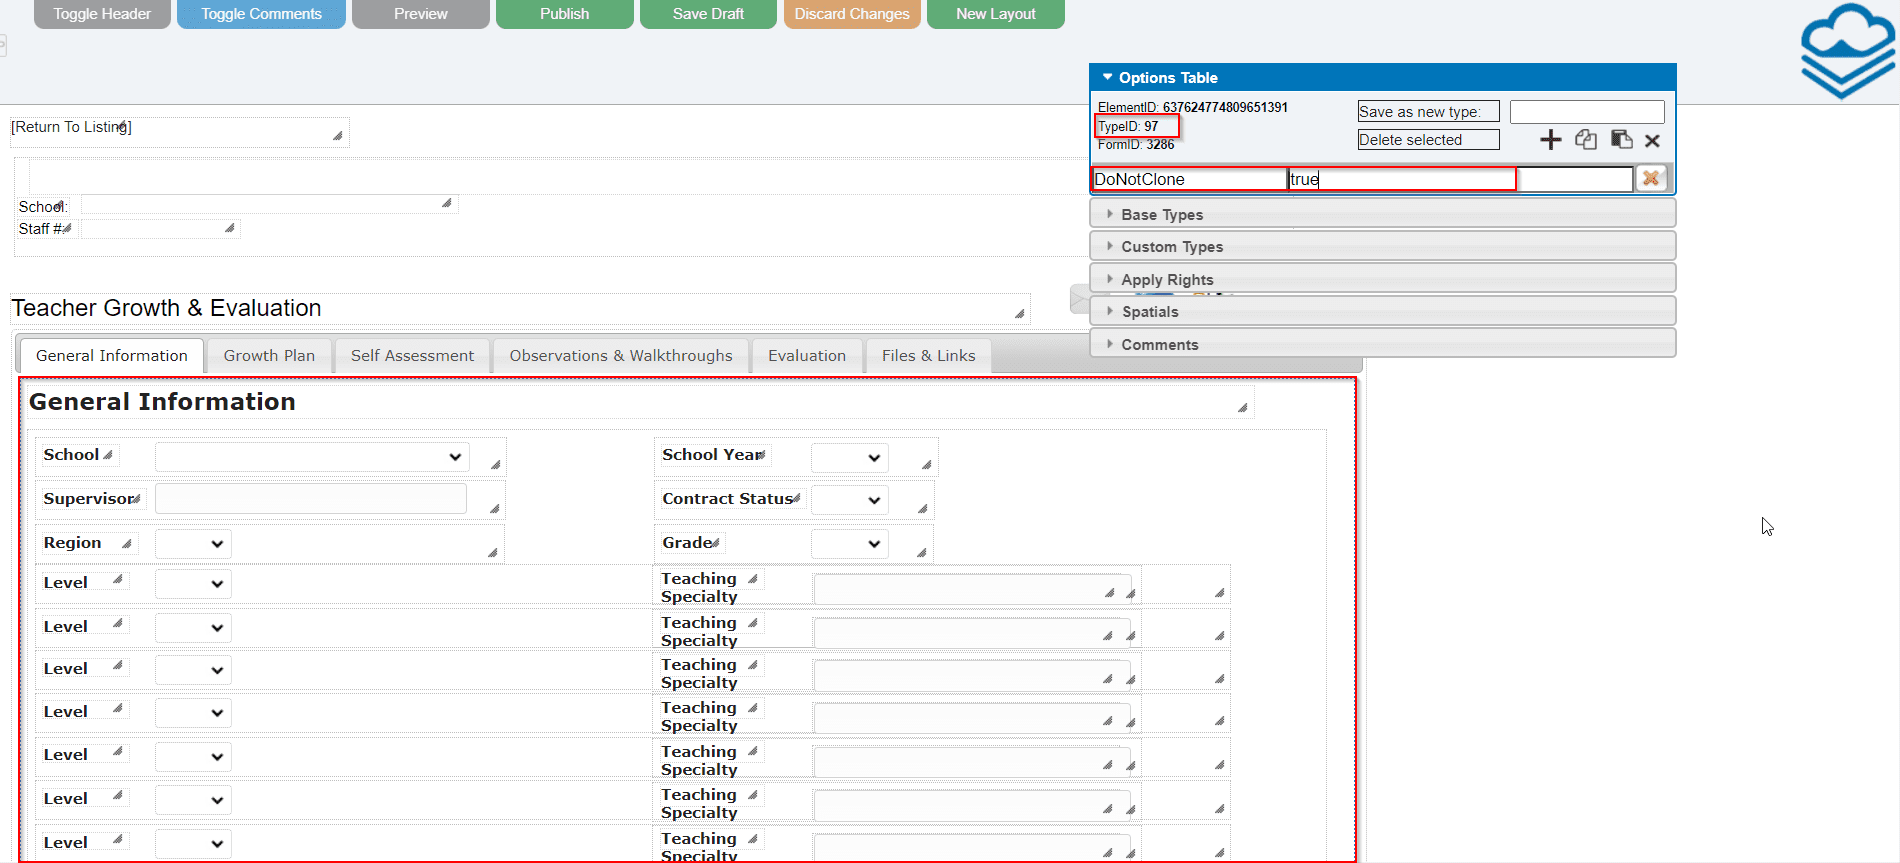Select the General Information heading
Viewport: 1900px width, 863px height.
(x=162, y=401)
